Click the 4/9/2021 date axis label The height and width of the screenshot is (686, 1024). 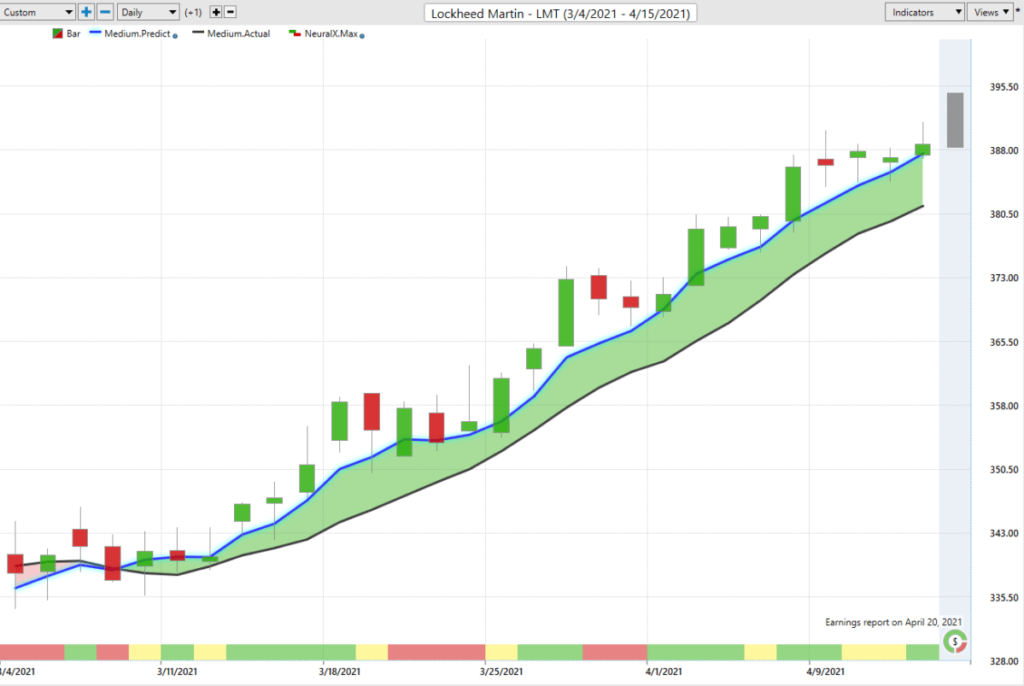point(825,671)
